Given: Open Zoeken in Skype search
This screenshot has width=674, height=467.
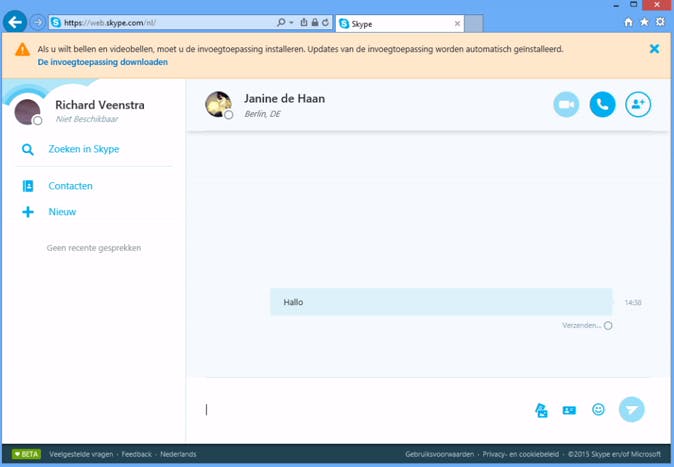Looking at the screenshot, I should click(x=84, y=149).
